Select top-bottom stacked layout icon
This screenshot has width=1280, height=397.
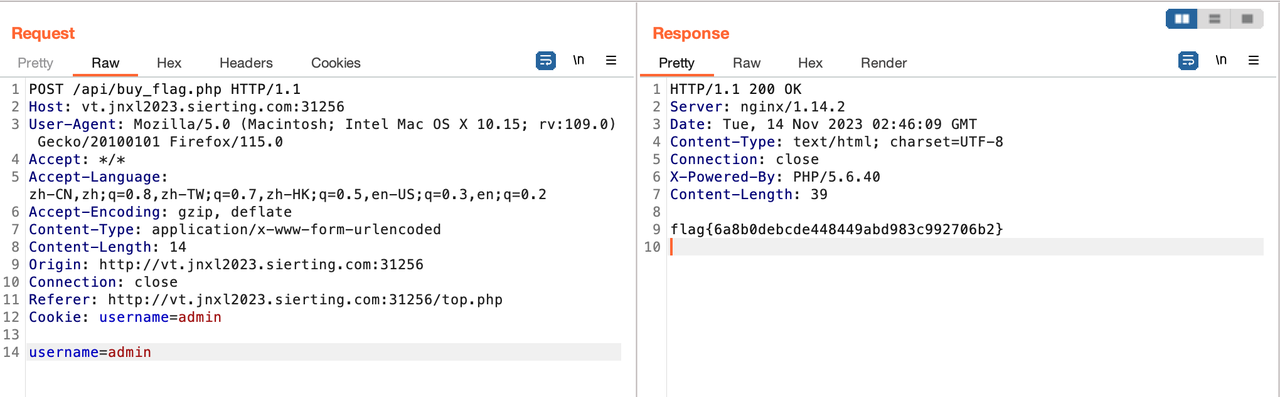[1214, 18]
